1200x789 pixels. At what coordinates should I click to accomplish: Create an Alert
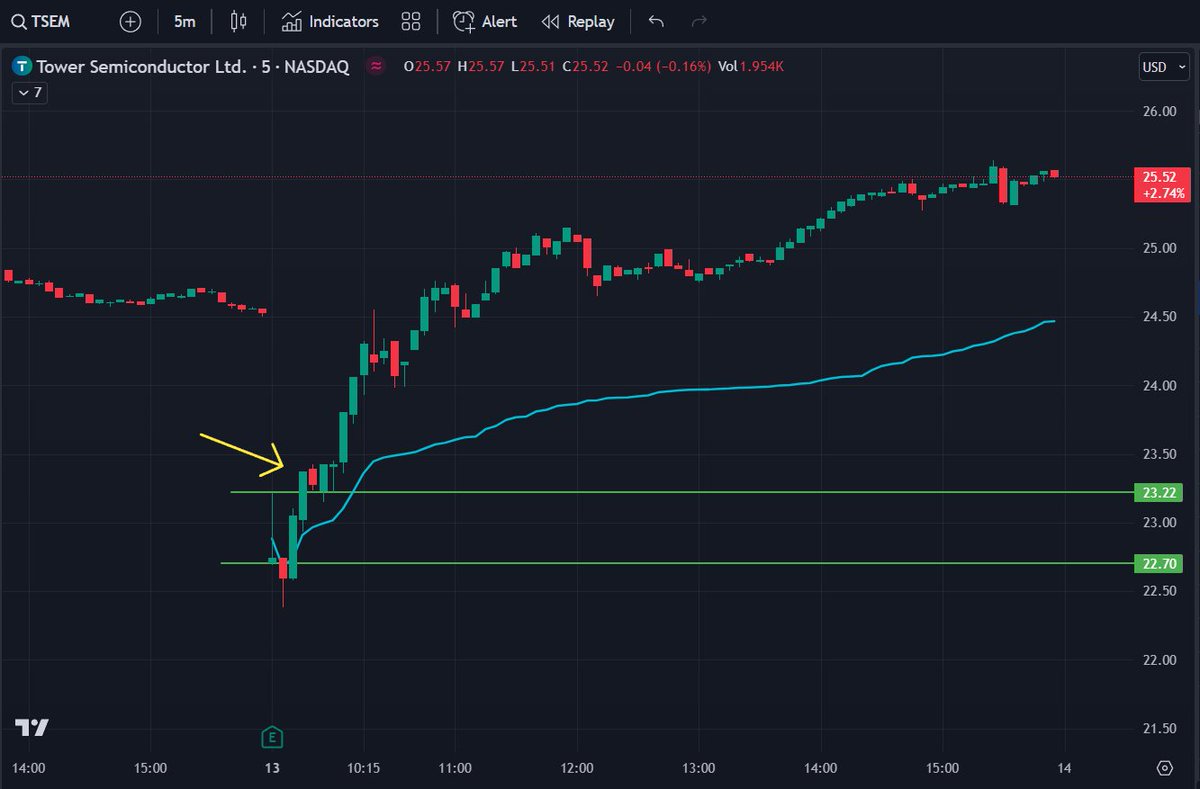pyautogui.click(x=485, y=21)
